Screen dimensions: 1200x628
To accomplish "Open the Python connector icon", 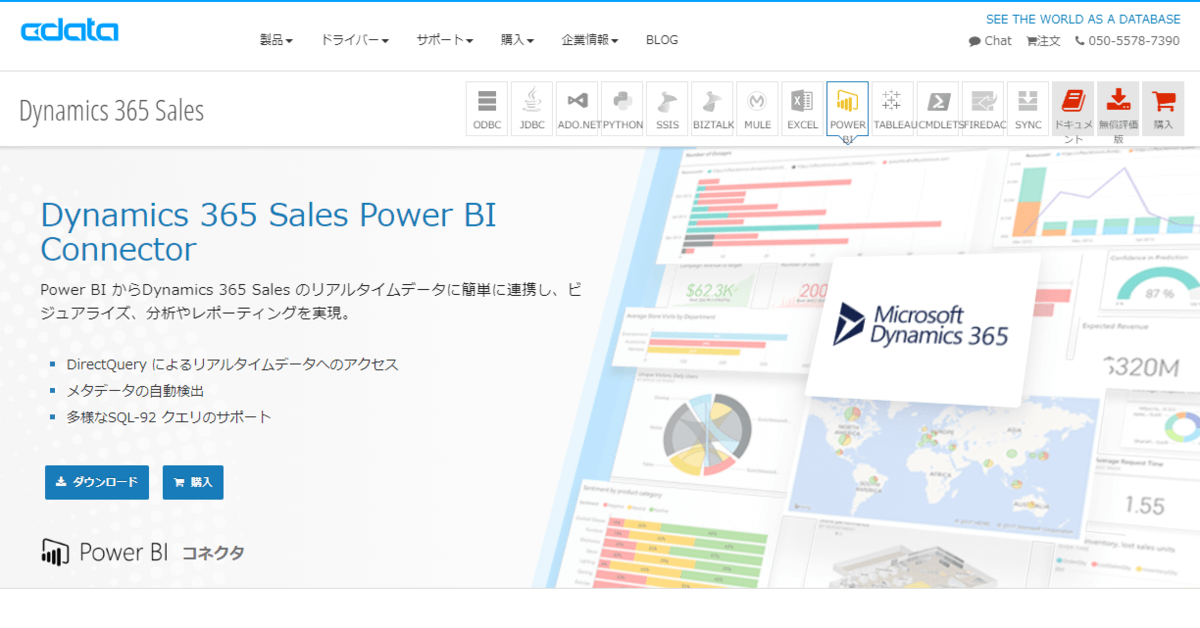I will pyautogui.click(x=622, y=108).
